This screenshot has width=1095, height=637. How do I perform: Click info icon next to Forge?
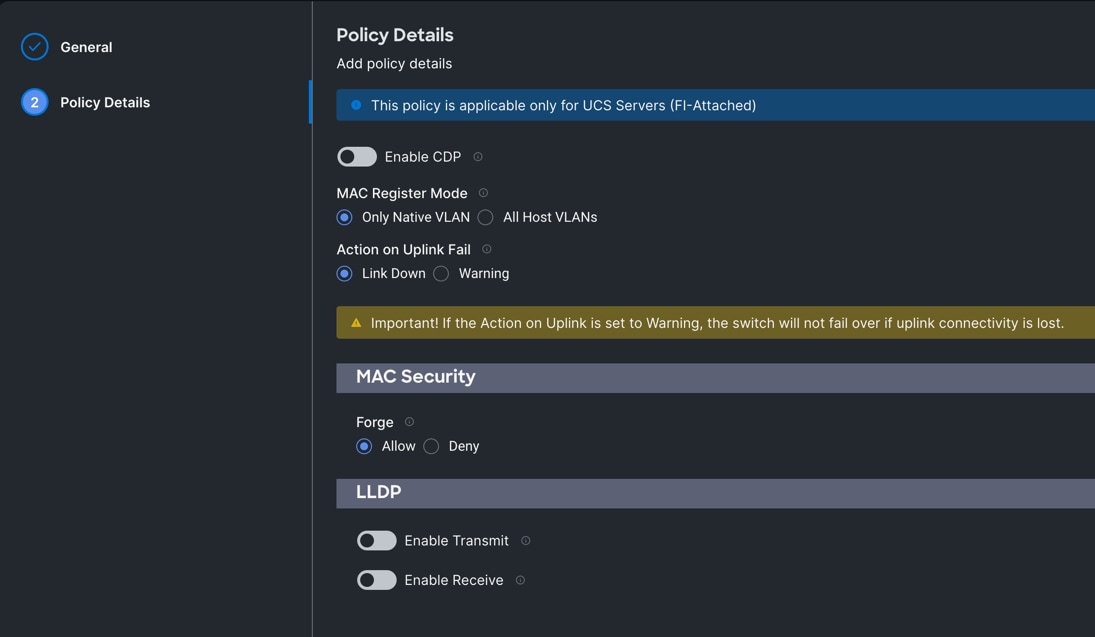coord(409,422)
